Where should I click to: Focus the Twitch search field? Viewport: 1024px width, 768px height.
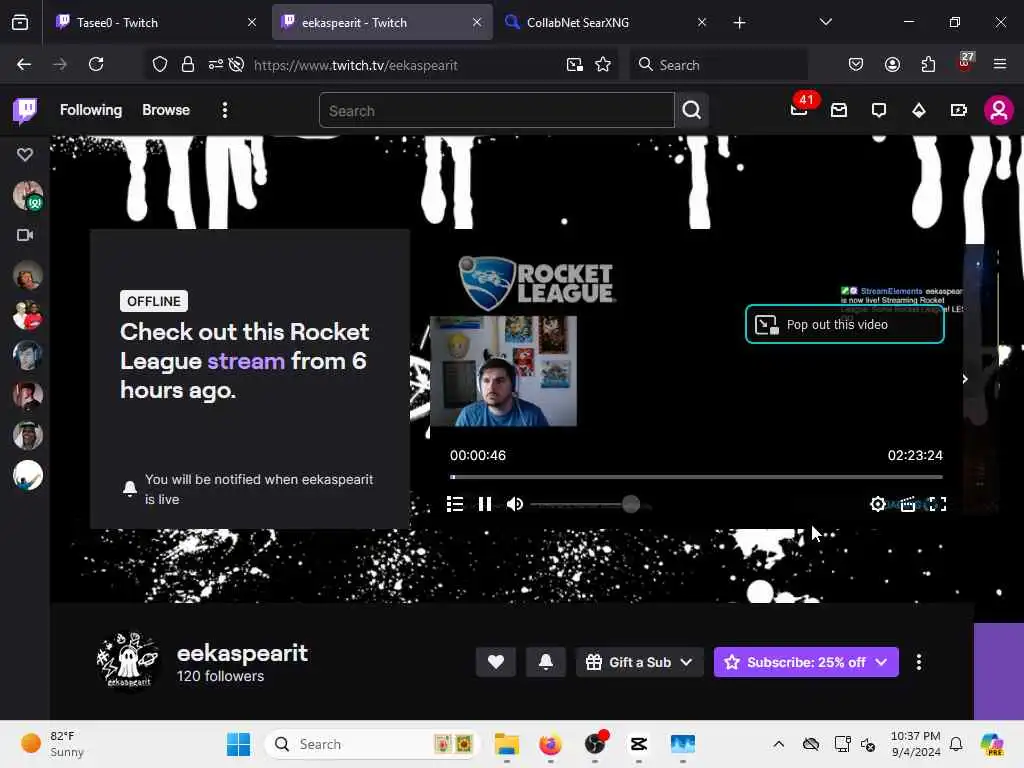pyautogui.click(x=496, y=110)
